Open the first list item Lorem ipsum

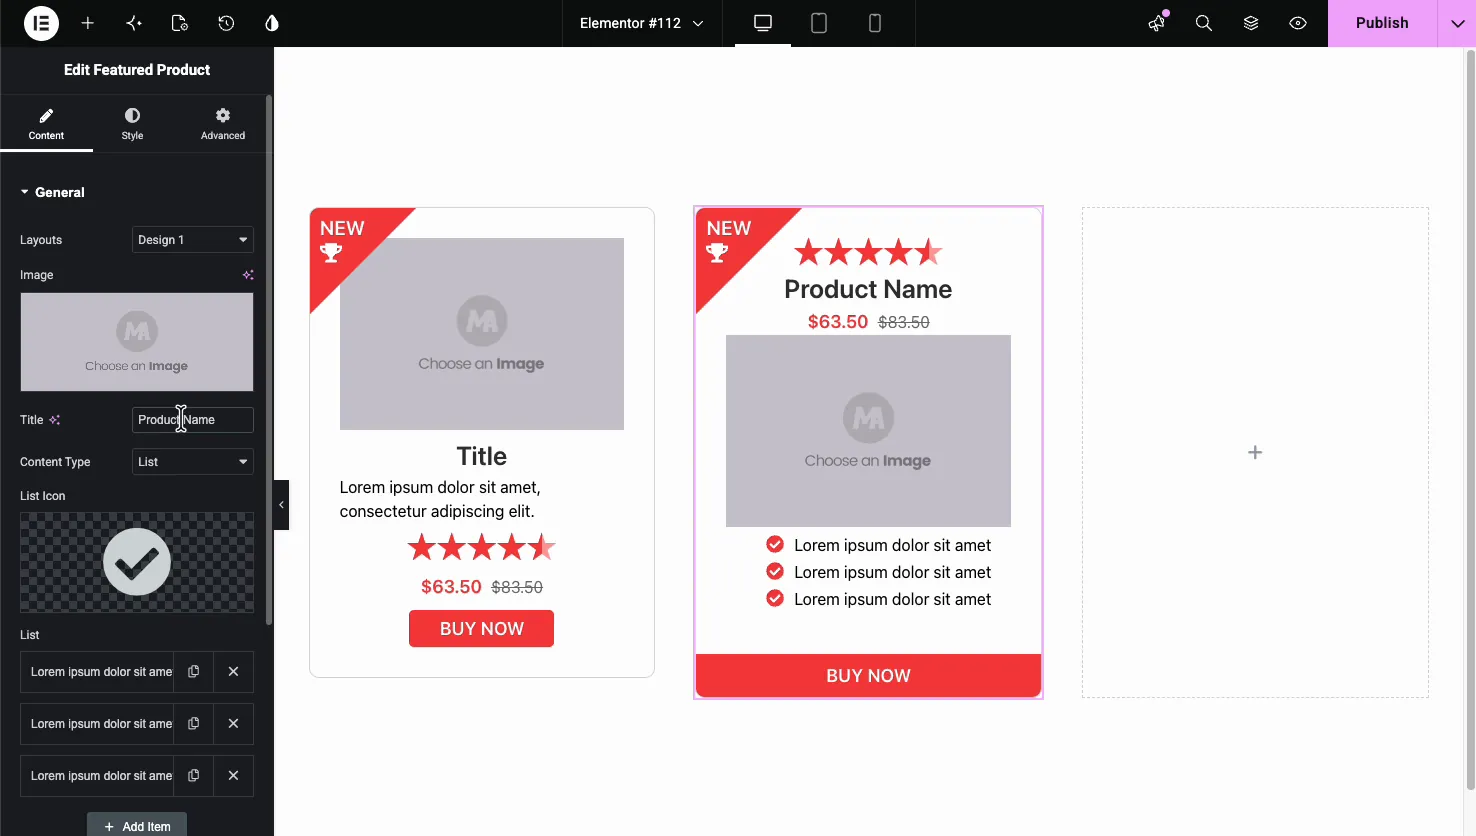coord(98,672)
